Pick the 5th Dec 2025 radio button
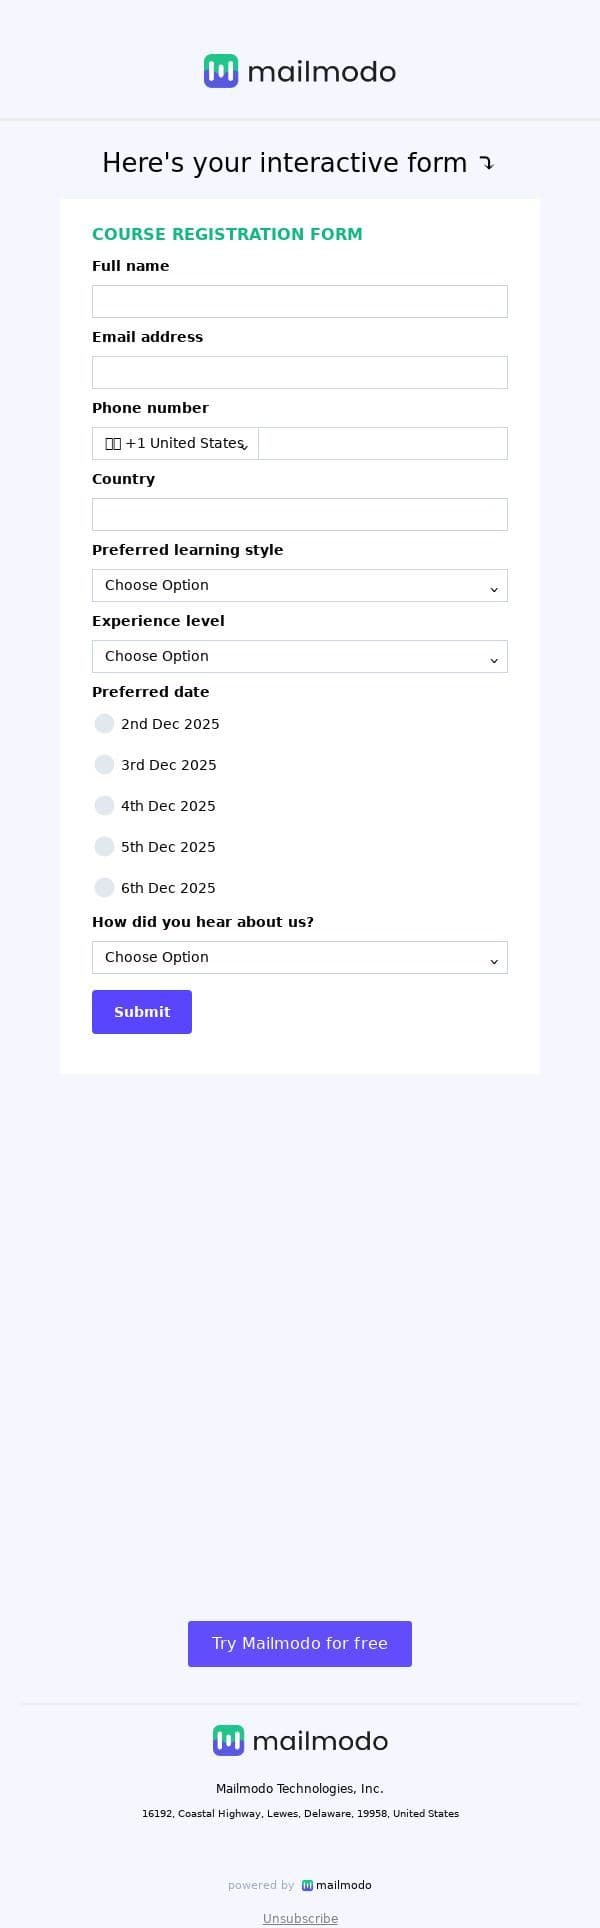Image resolution: width=600 pixels, height=1928 pixels. [104, 847]
